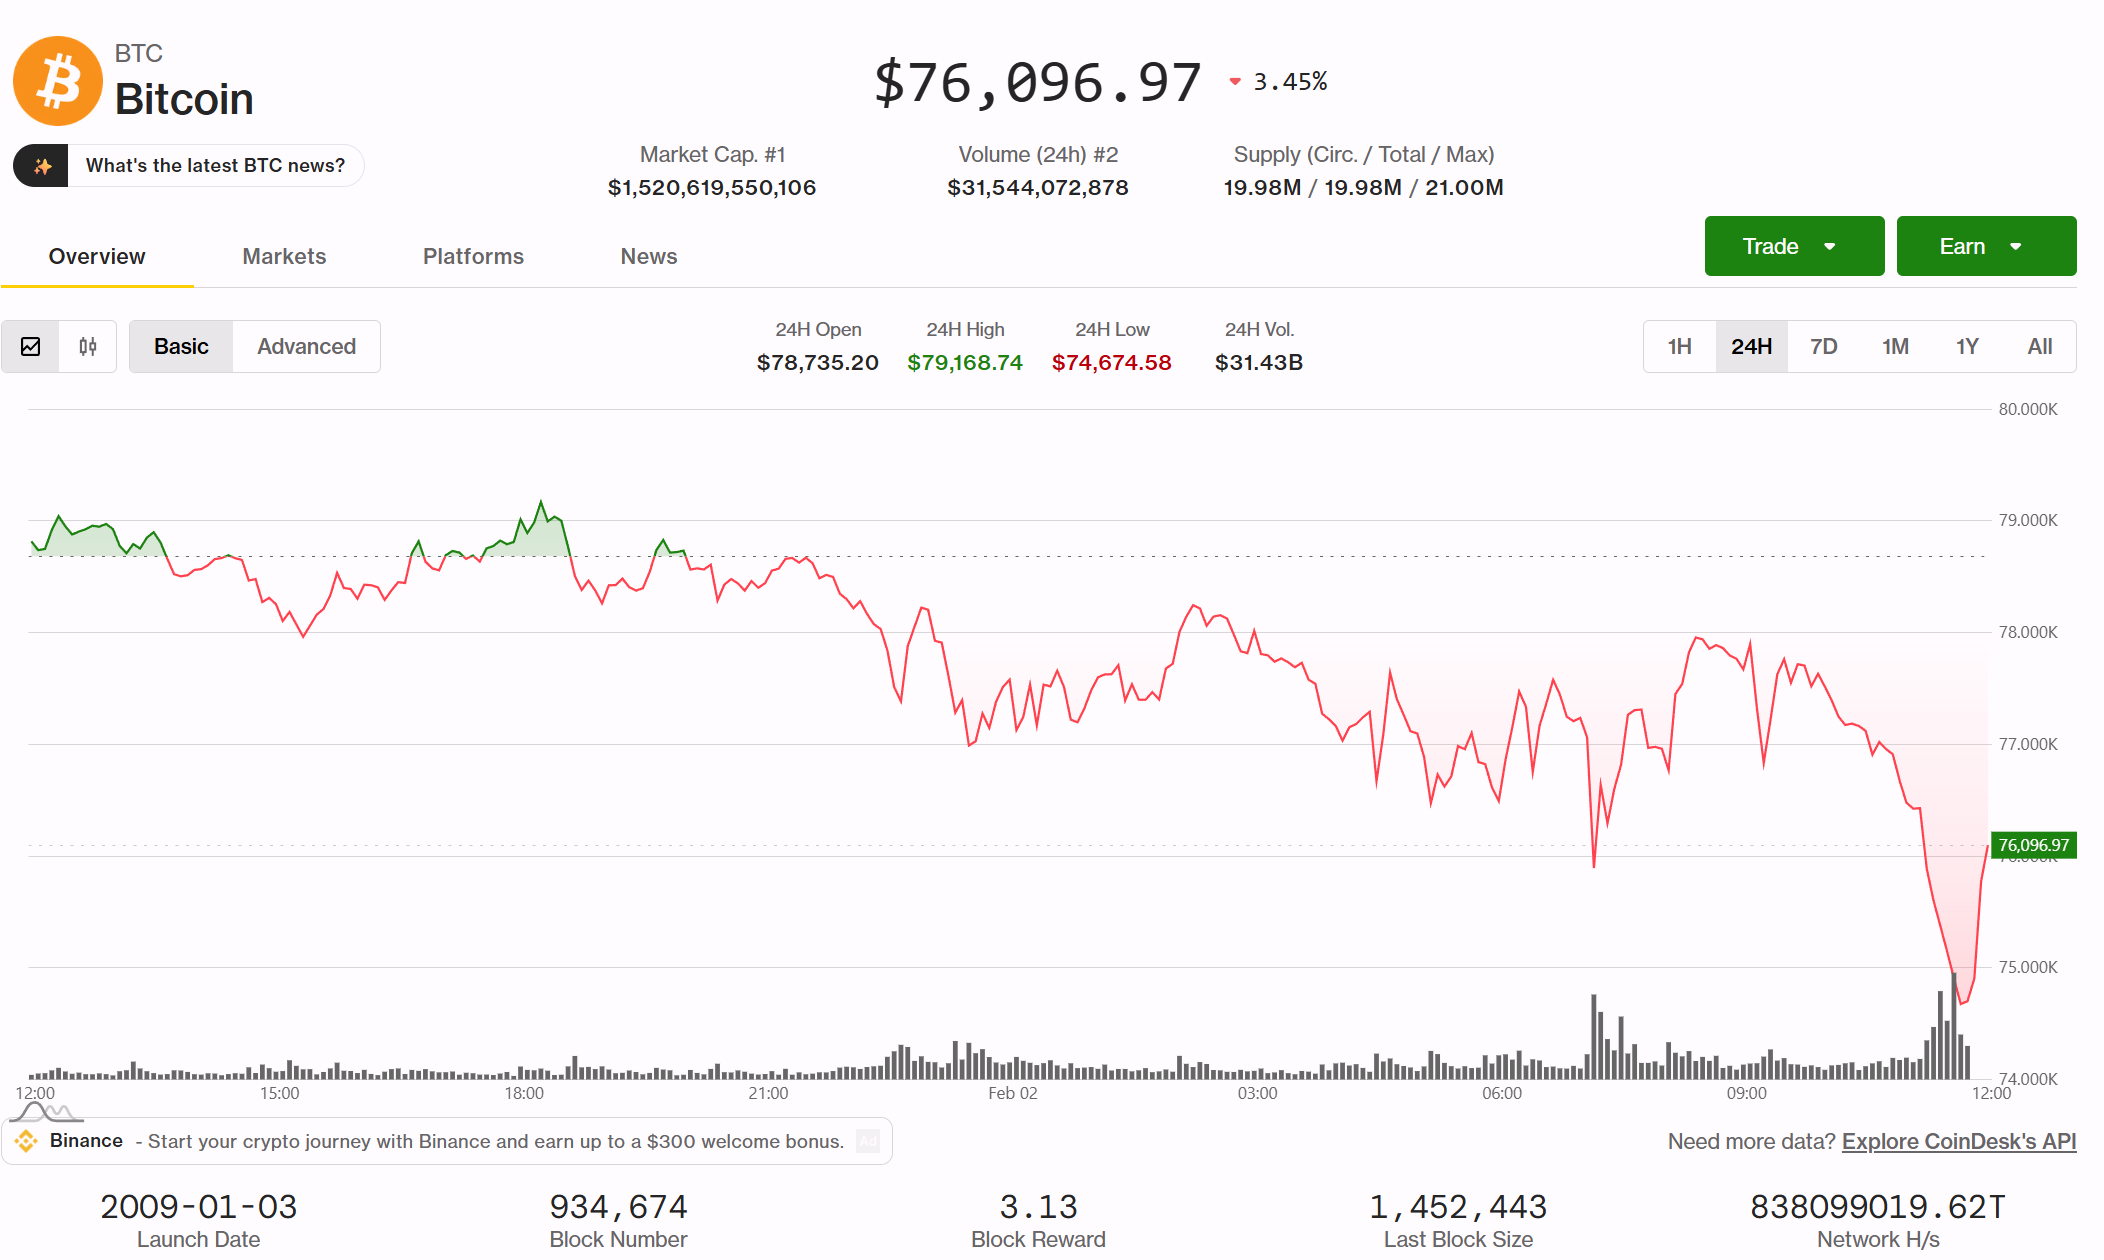The width and height of the screenshot is (2104, 1260).
Task: Click the tallest volume bar near 12:00
Action: 1954,1030
